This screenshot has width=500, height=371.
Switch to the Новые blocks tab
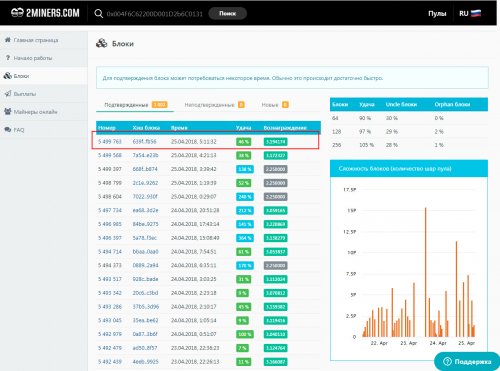[275, 105]
